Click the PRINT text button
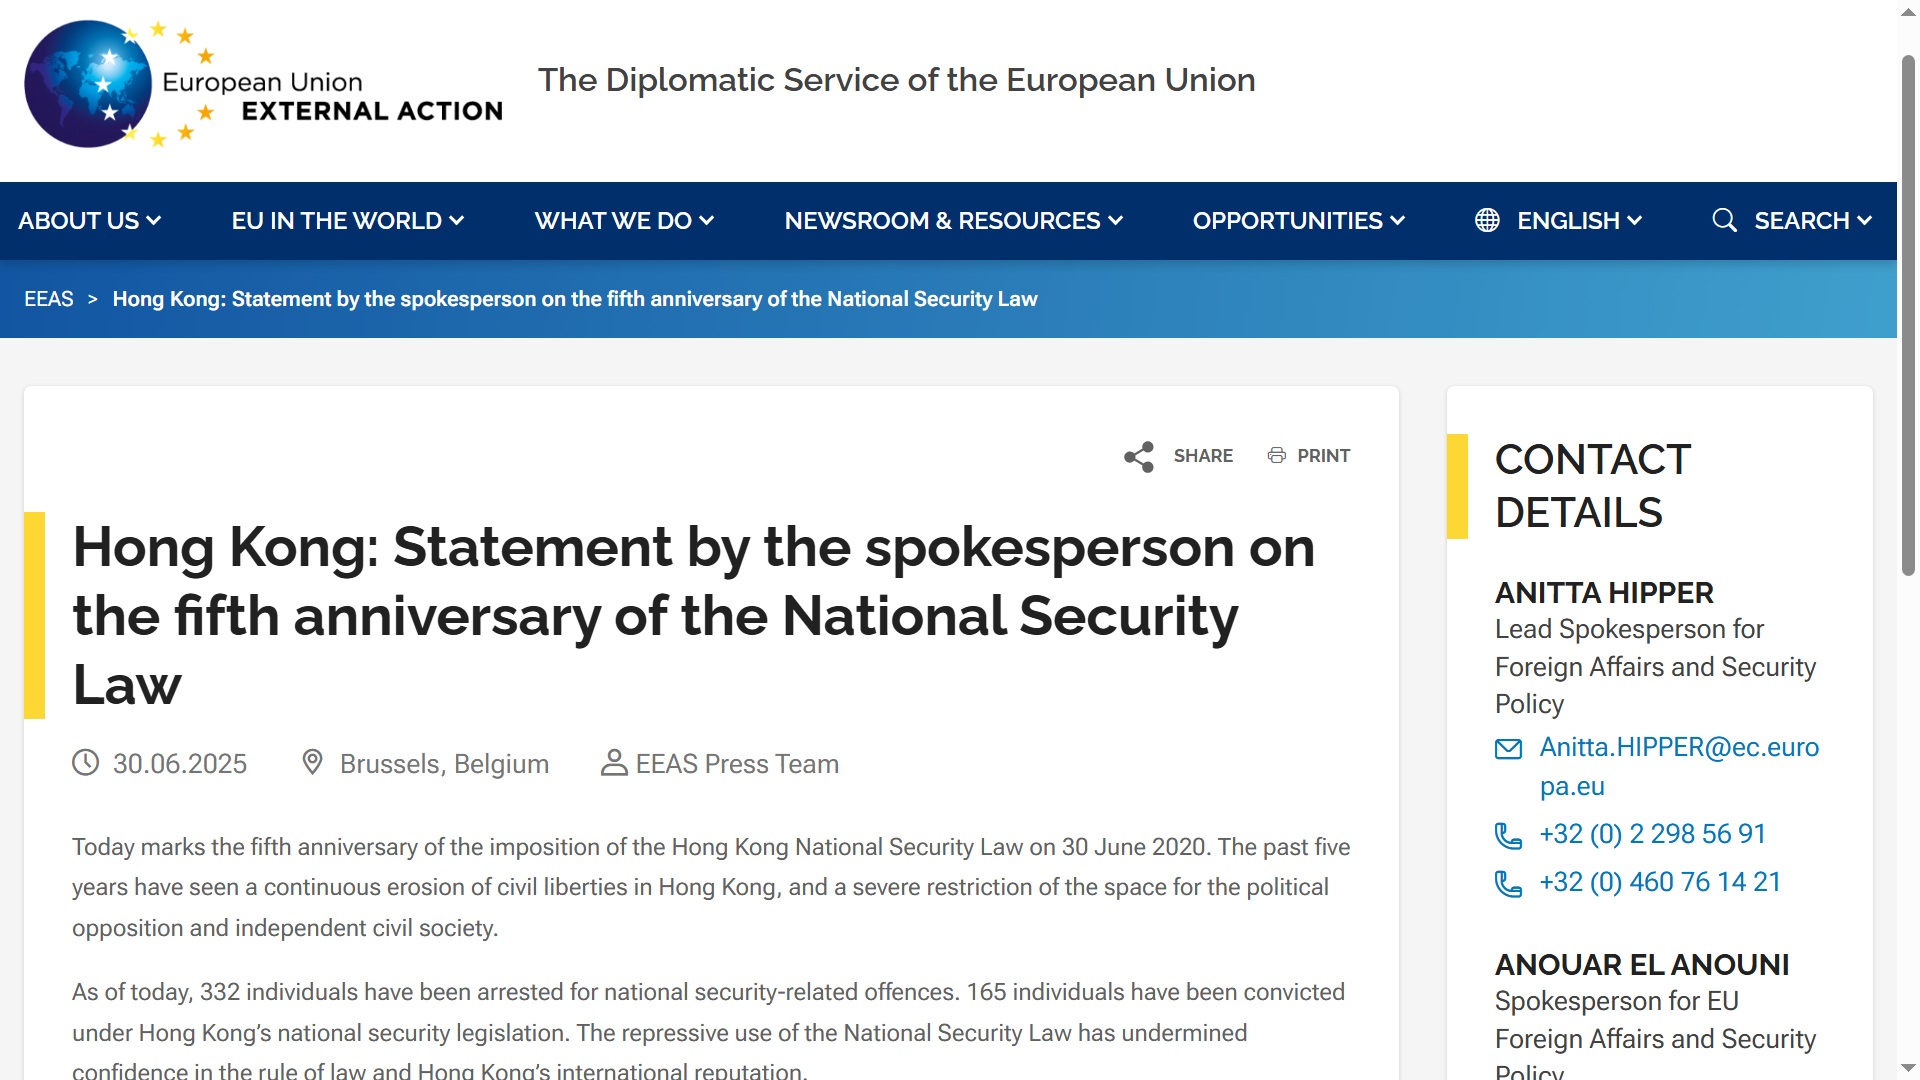 [1324, 456]
